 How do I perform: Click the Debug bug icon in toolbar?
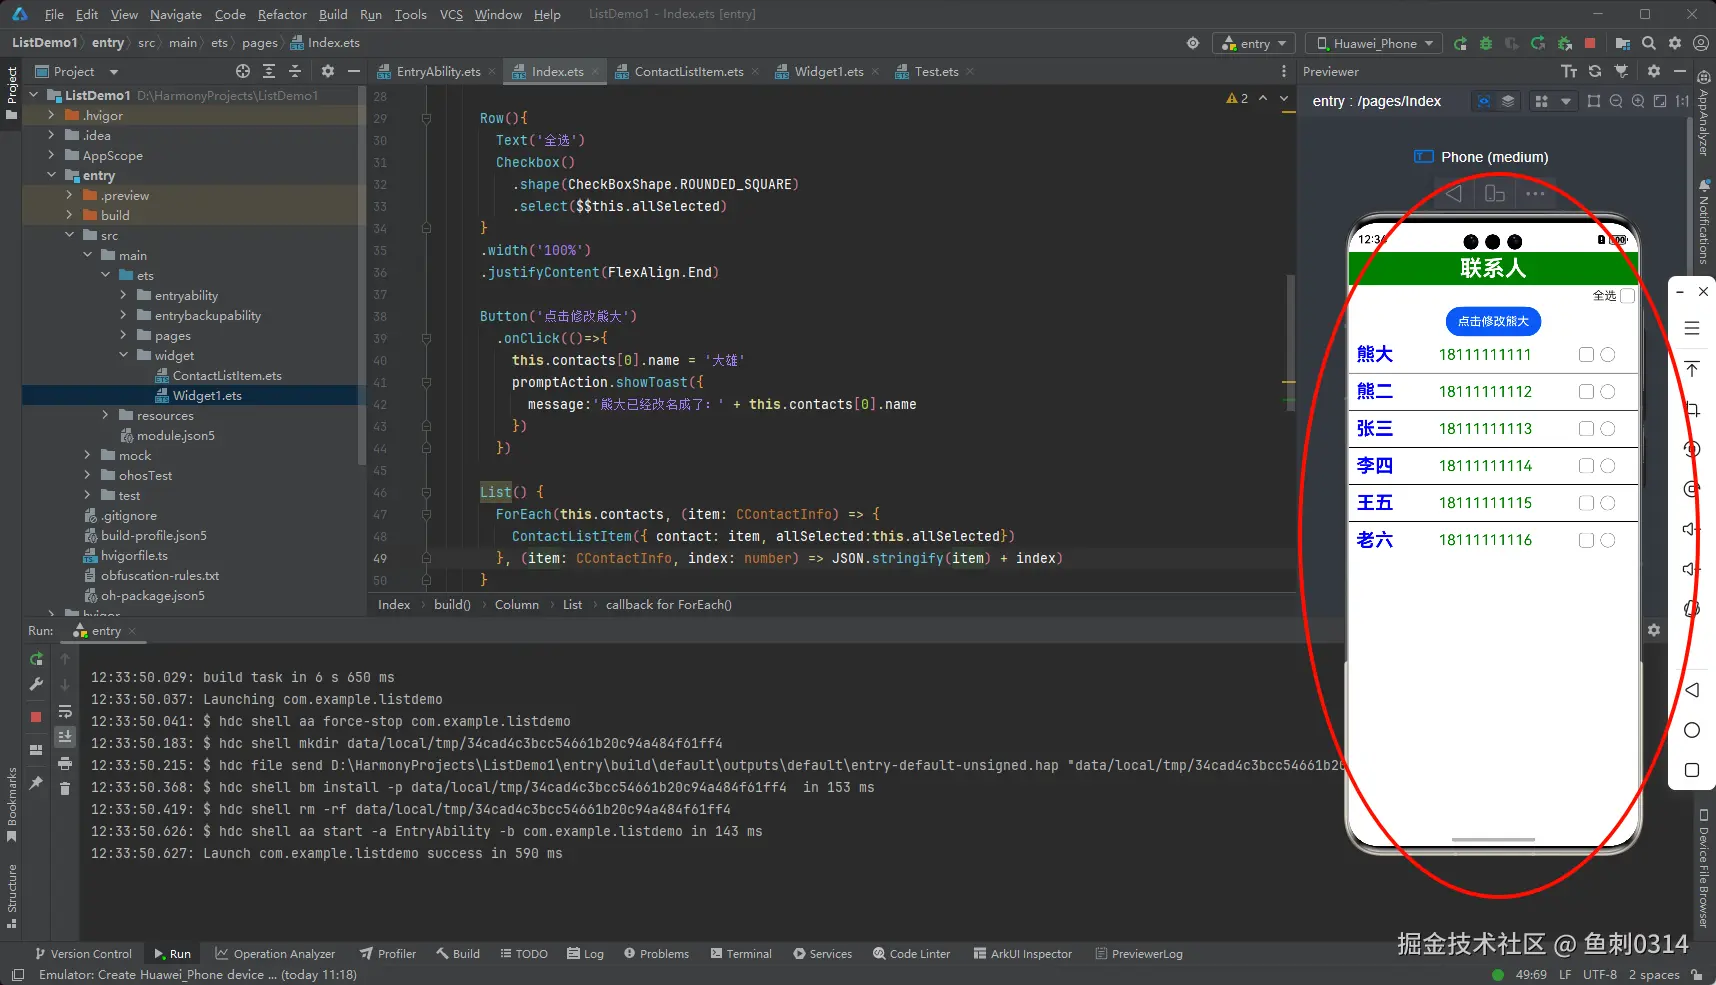coord(1486,43)
